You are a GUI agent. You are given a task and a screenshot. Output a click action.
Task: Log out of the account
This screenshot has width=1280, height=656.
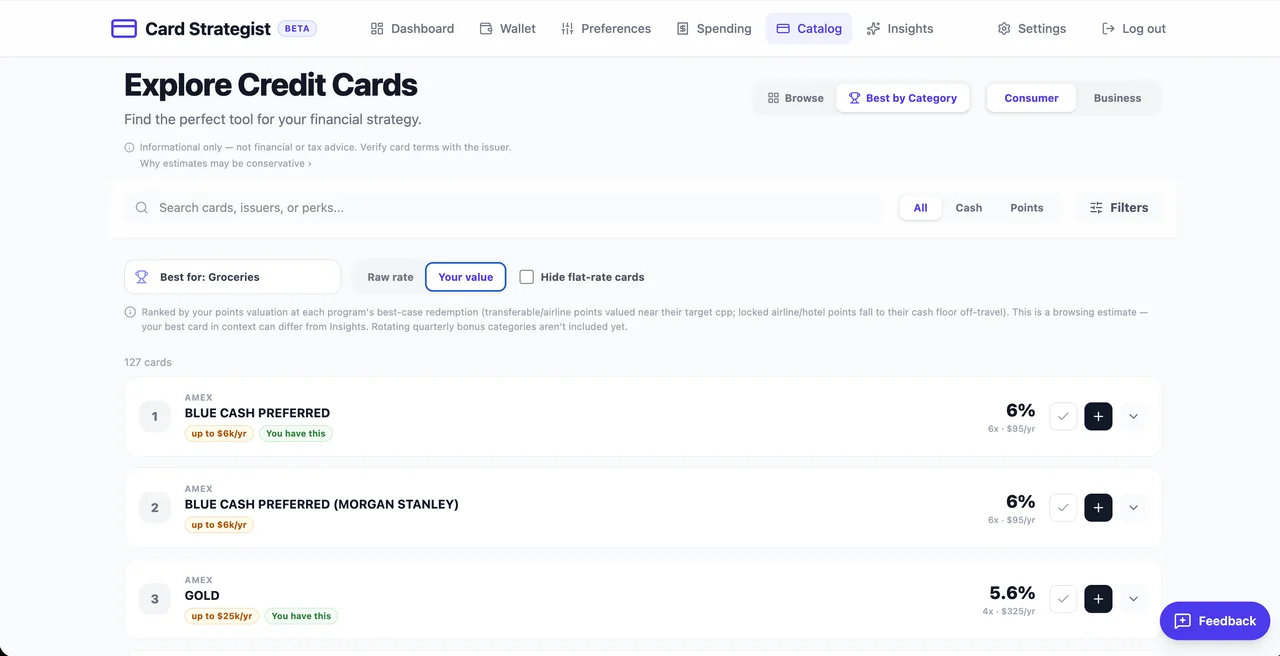(x=1134, y=28)
